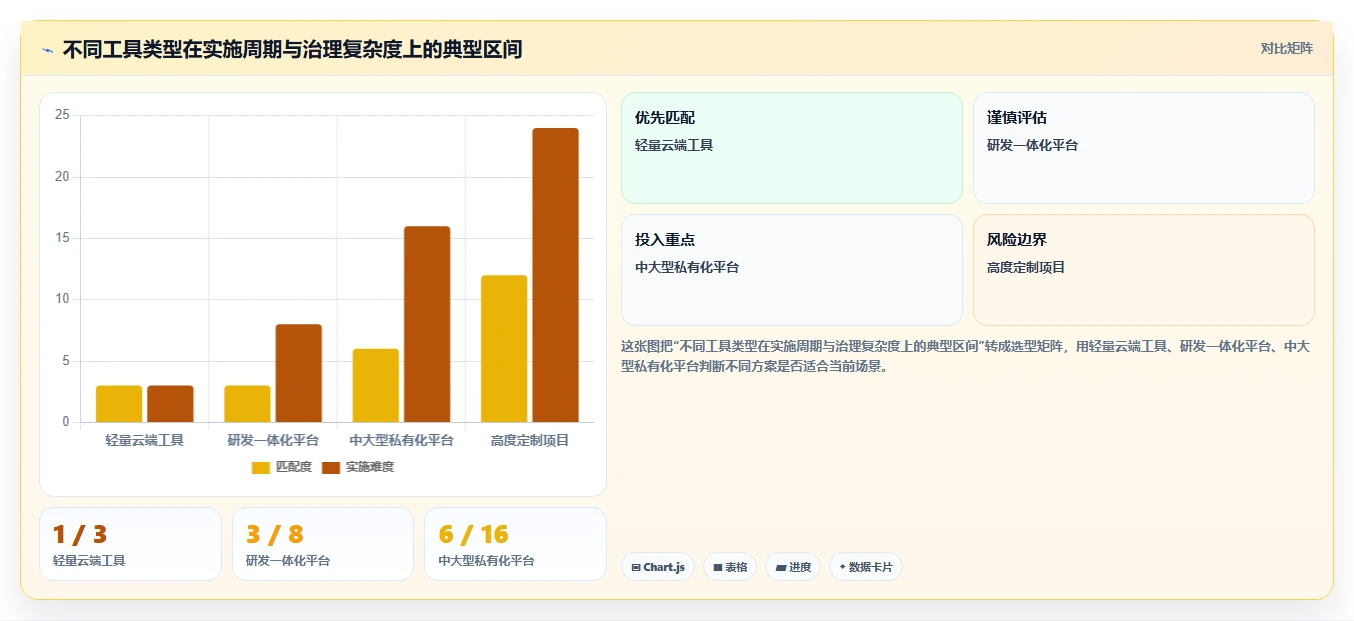Open the 1 / 3 轻量云端工具 stat card
Viewport: 1354px width, 621px height.
[x=130, y=544]
